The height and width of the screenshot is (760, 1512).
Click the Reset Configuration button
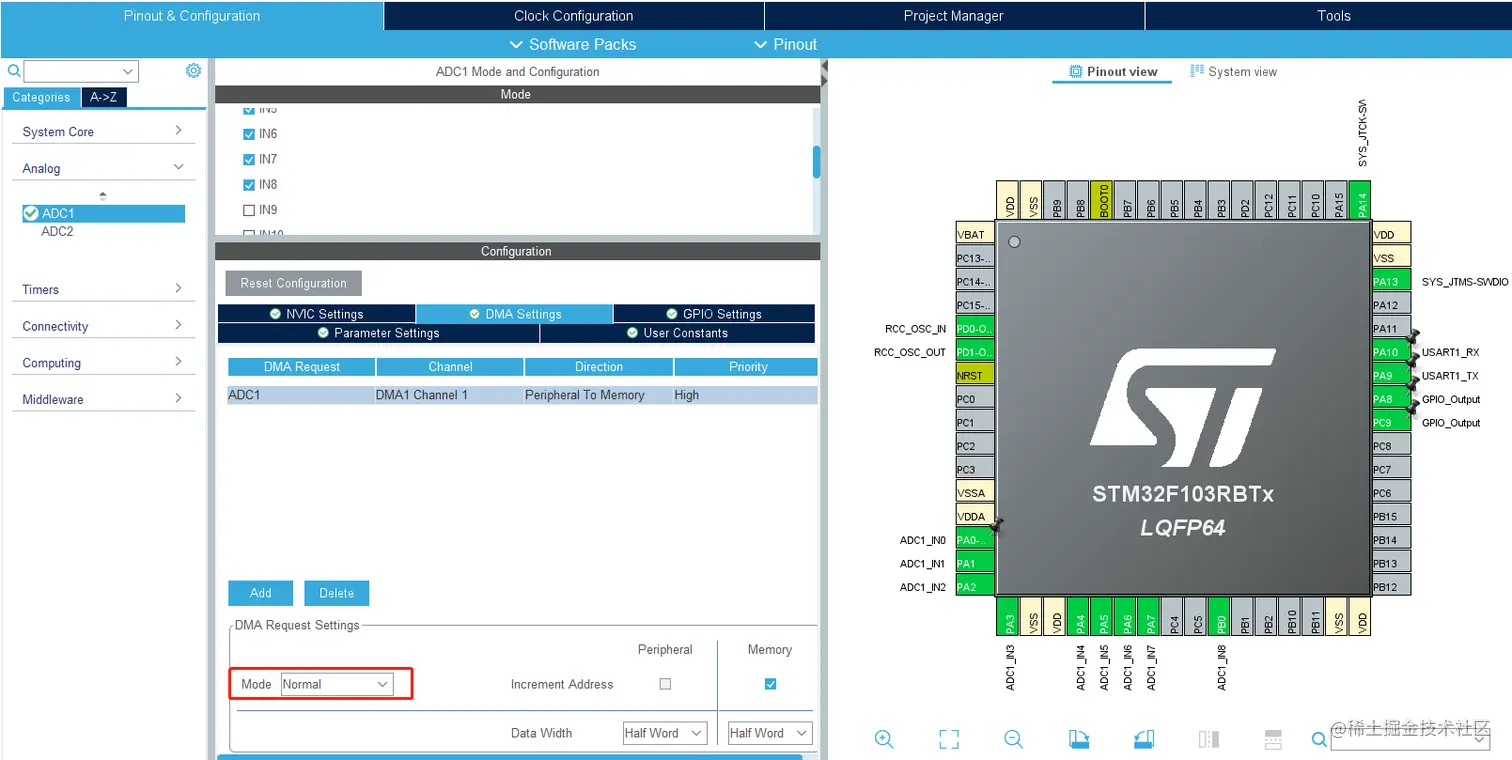[294, 283]
